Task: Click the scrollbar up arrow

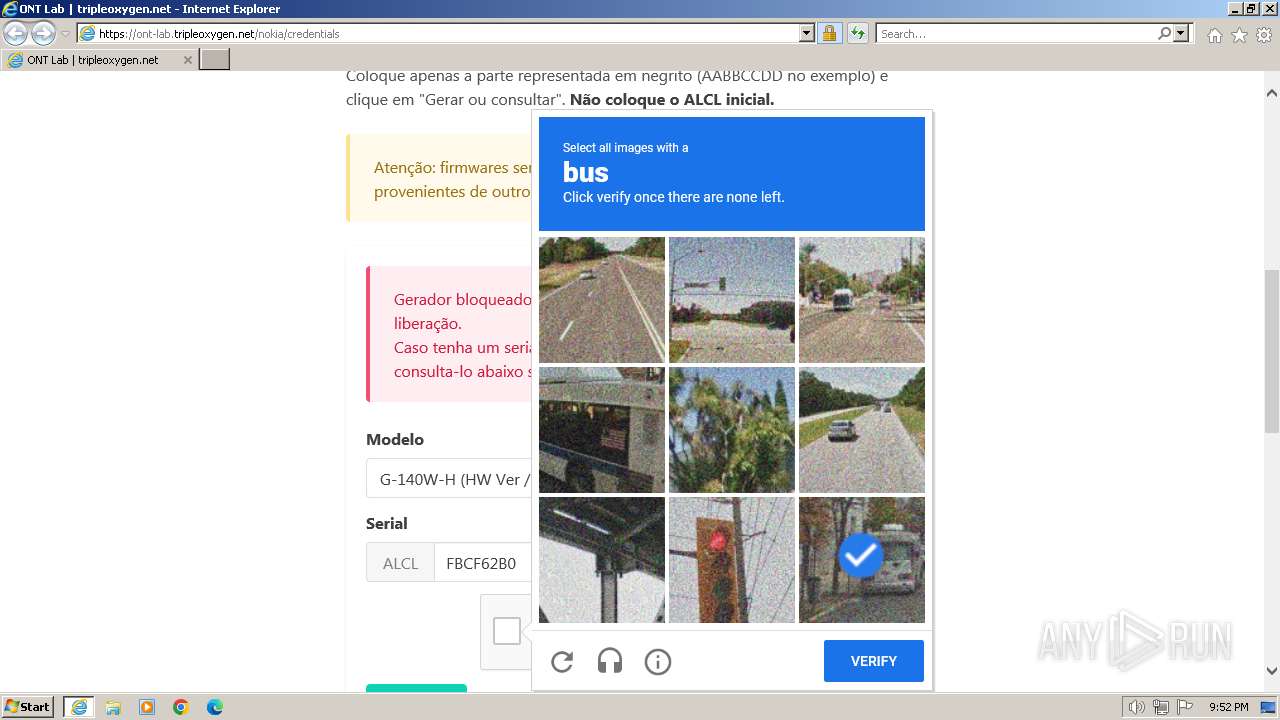Action: click(1272, 92)
